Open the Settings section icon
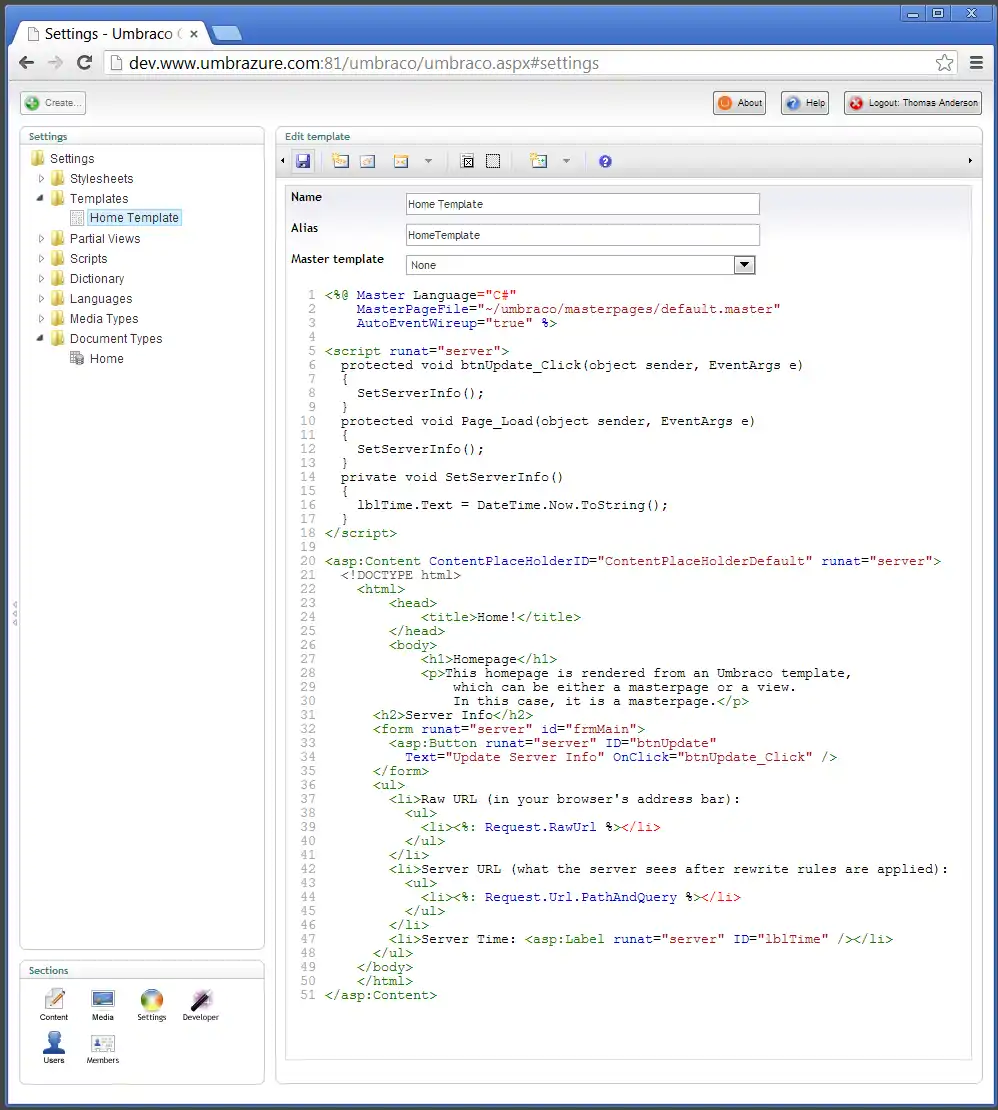This screenshot has width=998, height=1110. [151, 1005]
